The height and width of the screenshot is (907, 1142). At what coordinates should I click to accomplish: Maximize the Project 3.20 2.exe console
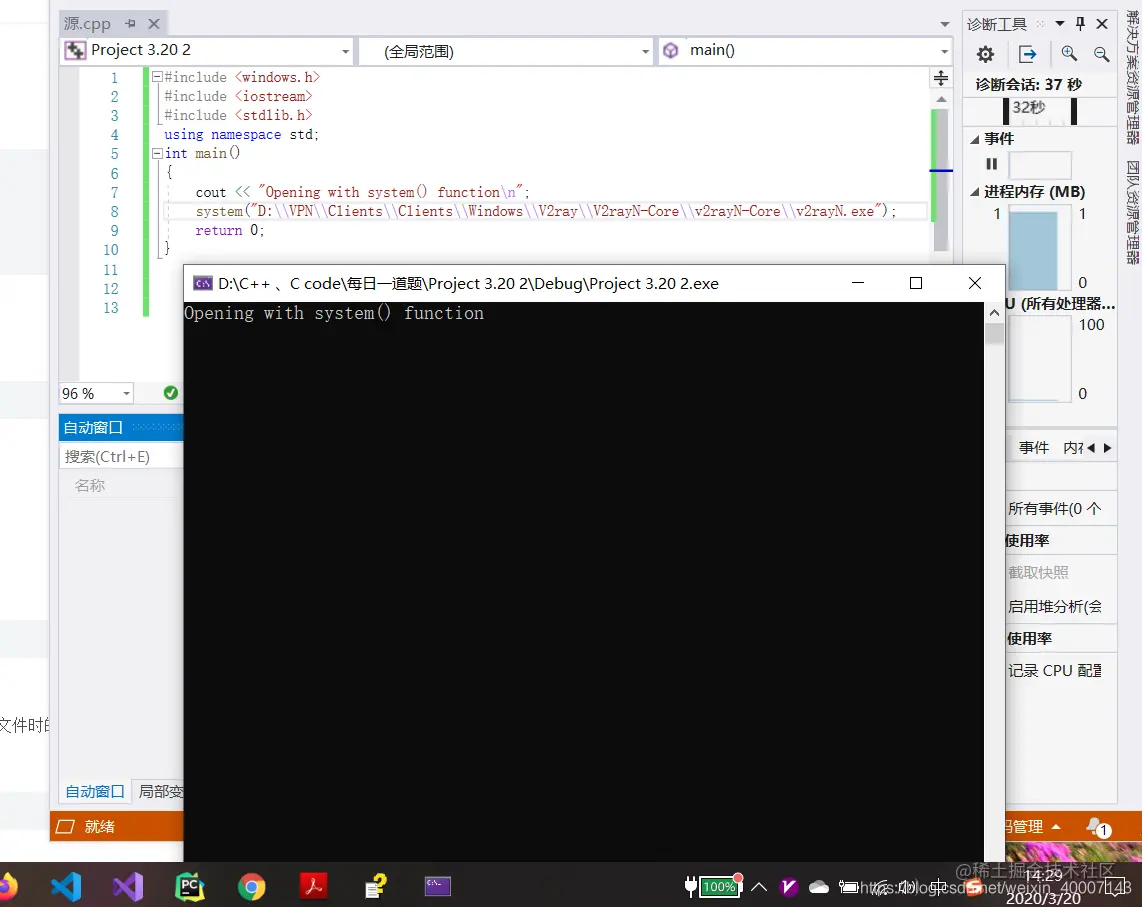coord(916,283)
